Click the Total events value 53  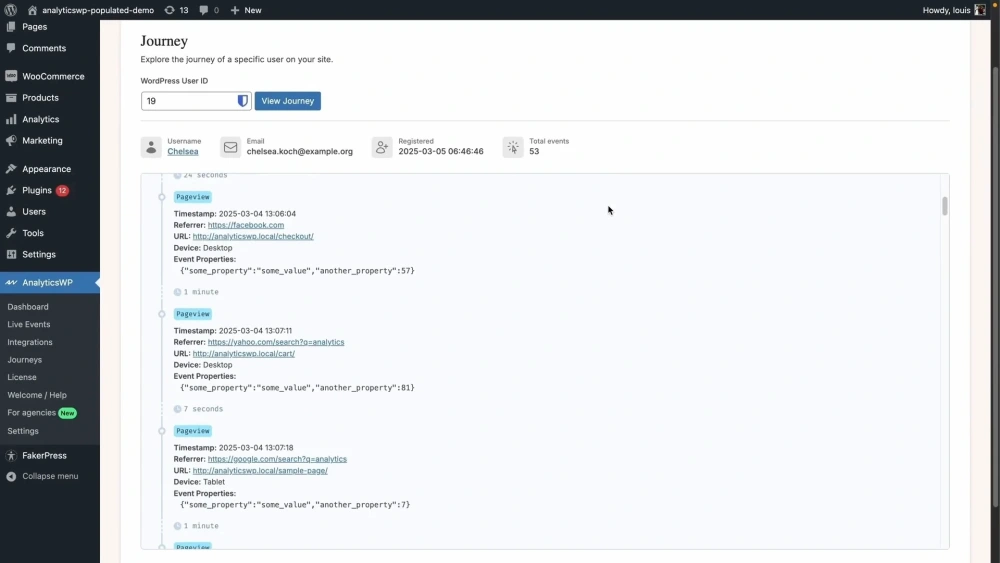(x=534, y=152)
